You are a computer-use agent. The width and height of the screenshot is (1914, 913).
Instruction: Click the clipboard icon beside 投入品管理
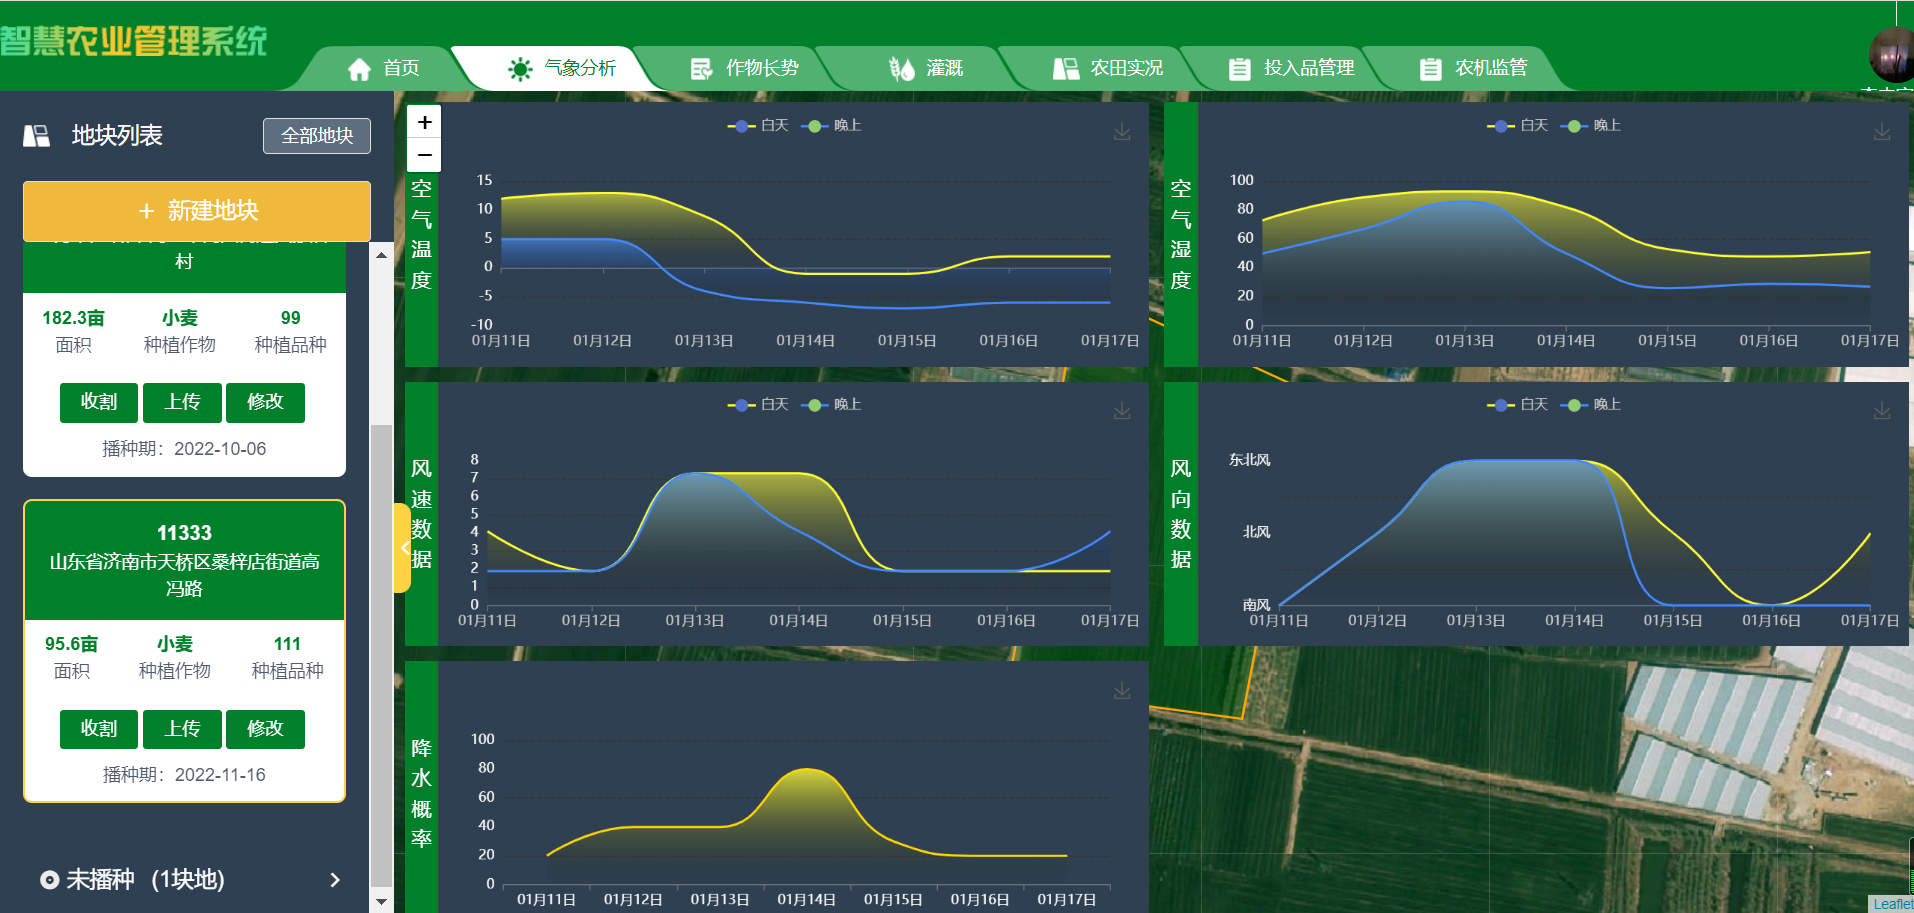coord(1239,69)
